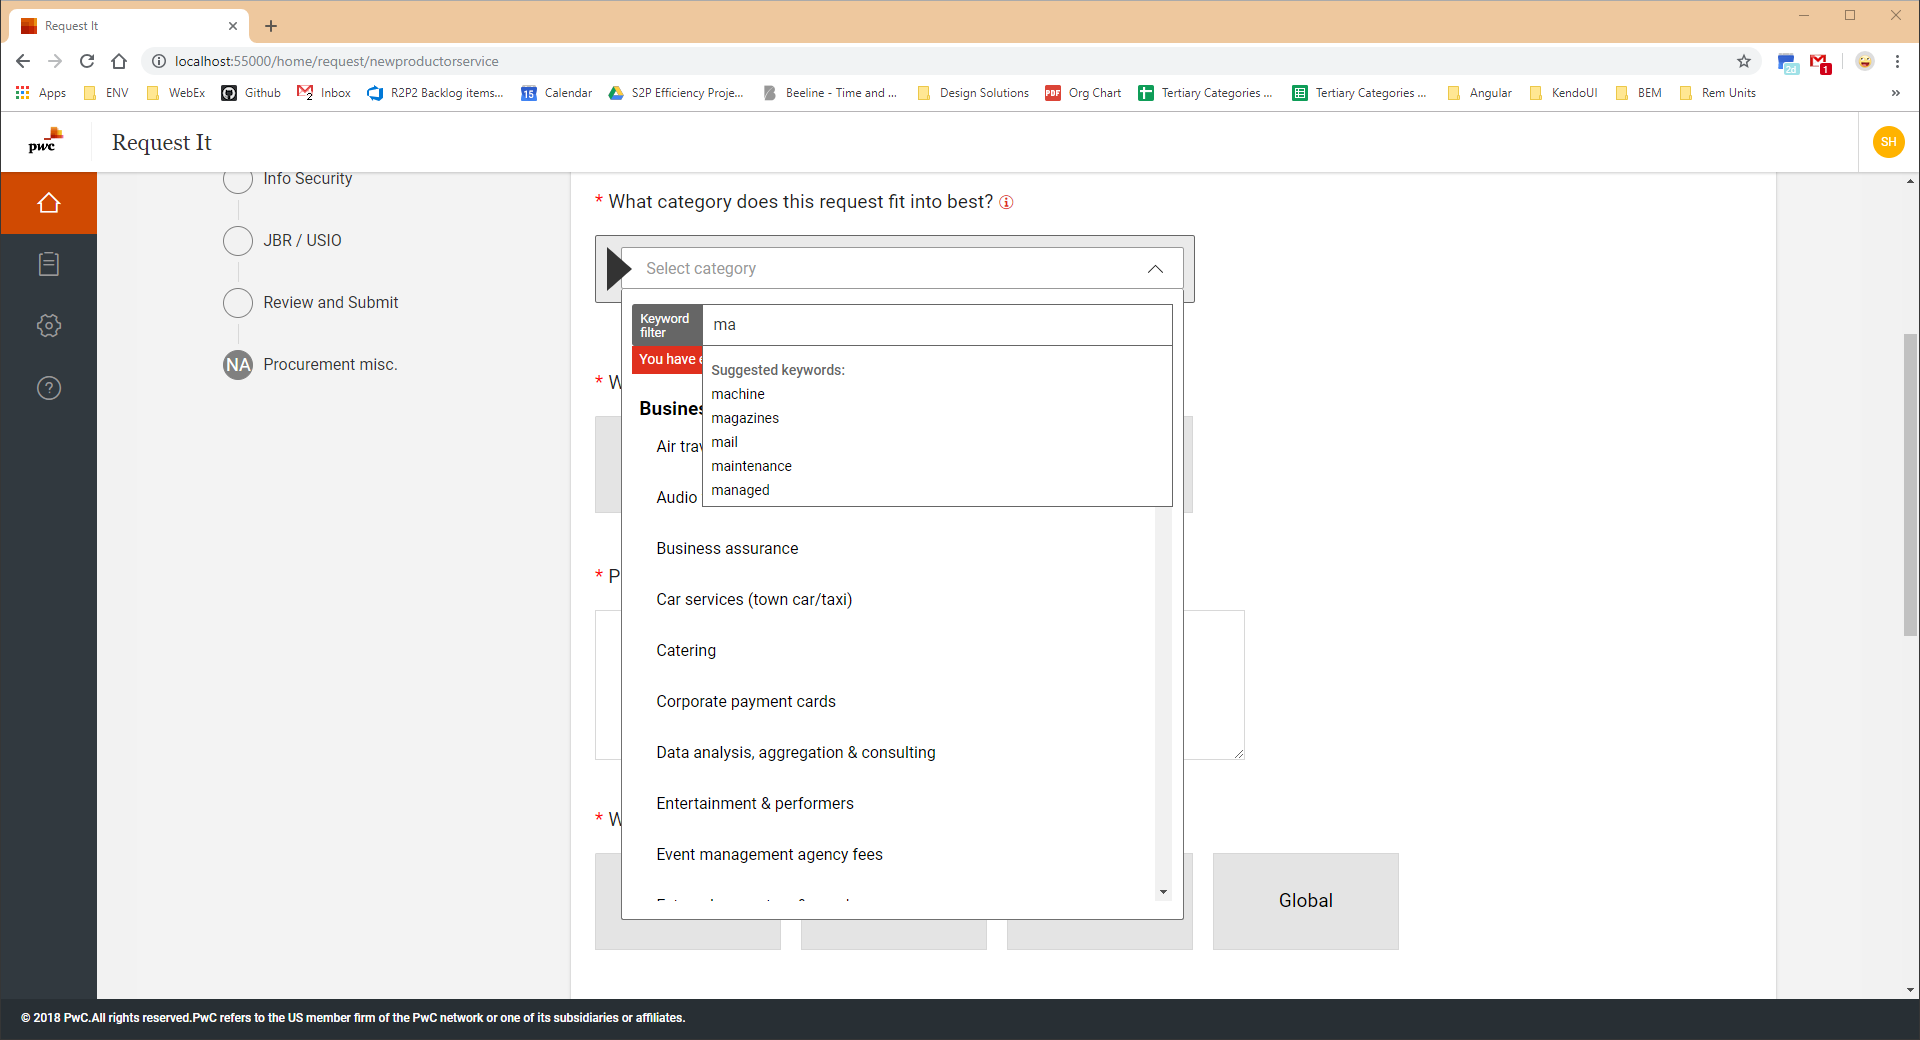Select the Global region option
This screenshot has width=1920, height=1040.
click(1305, 900)
